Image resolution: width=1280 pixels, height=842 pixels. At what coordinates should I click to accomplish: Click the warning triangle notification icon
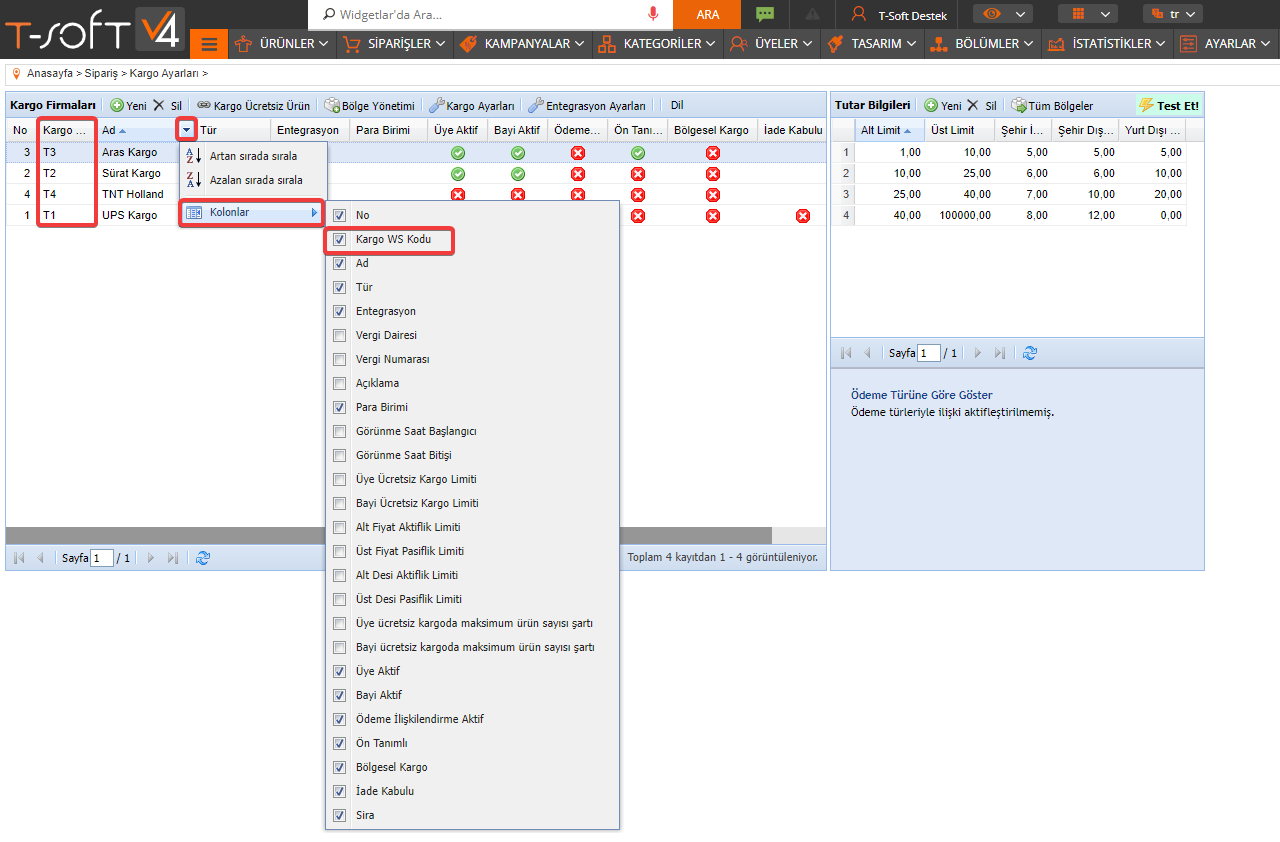tap(813, 14)
